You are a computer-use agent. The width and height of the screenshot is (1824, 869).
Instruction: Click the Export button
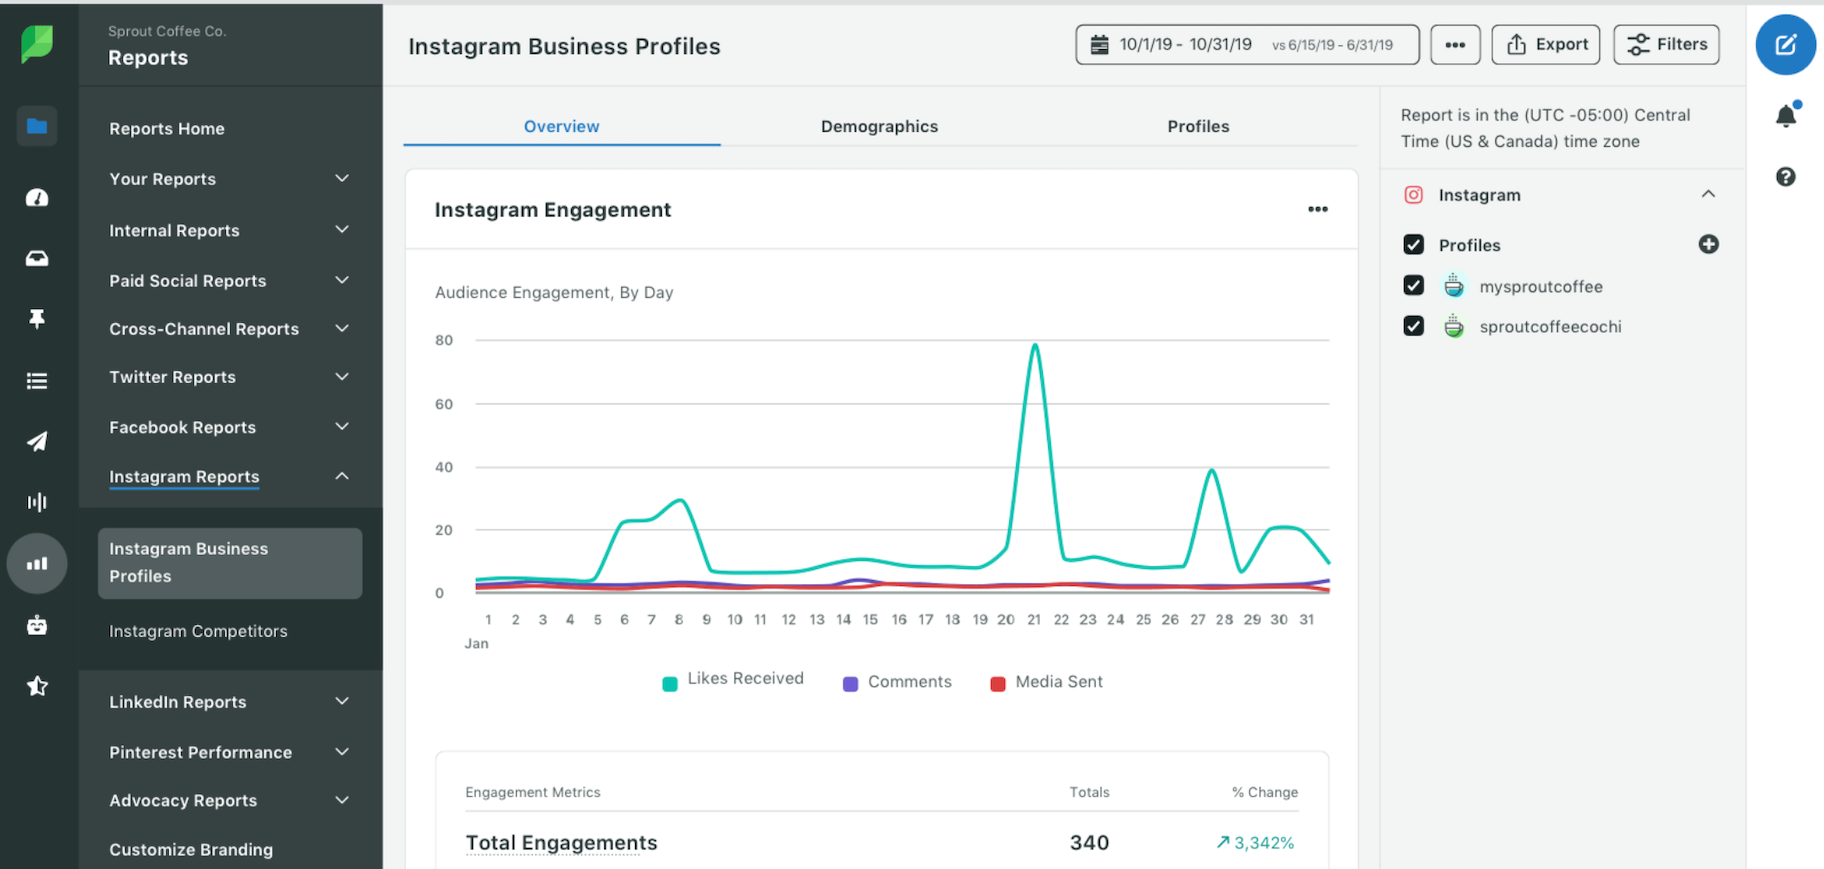coord(1546,45)
